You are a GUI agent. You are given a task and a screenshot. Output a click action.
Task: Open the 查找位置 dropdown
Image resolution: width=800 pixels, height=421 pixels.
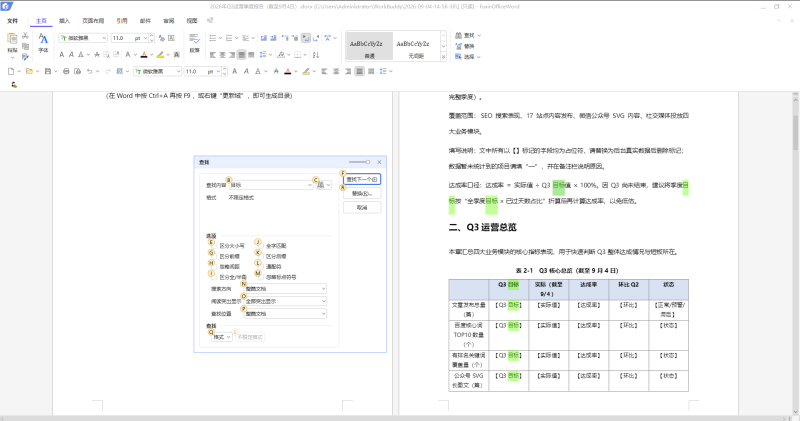click(285, 314)
